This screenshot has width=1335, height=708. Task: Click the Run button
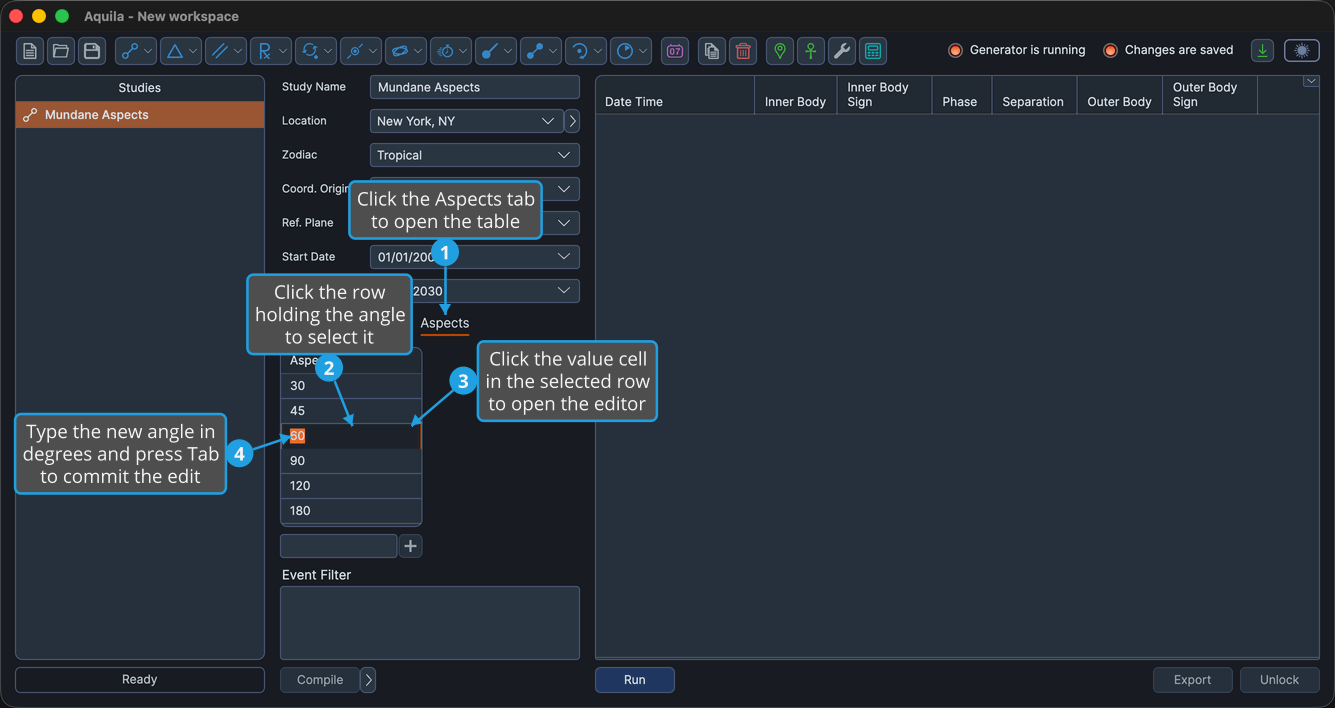point(635,680)
